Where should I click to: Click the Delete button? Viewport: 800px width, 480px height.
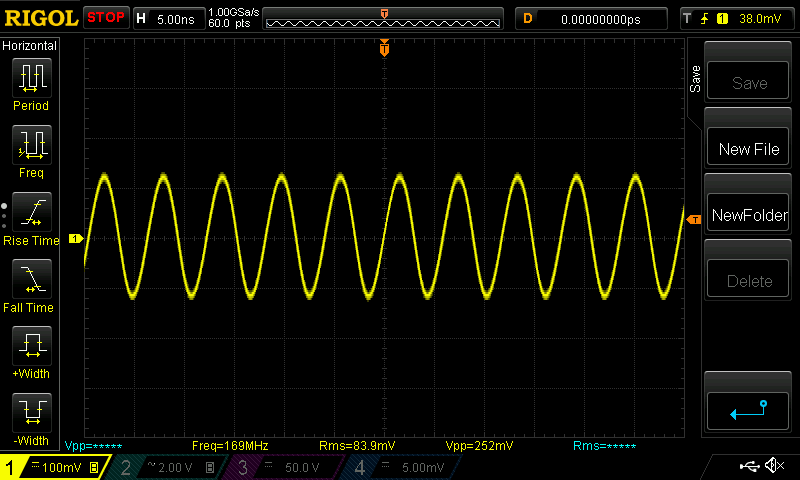coord(748,279)
